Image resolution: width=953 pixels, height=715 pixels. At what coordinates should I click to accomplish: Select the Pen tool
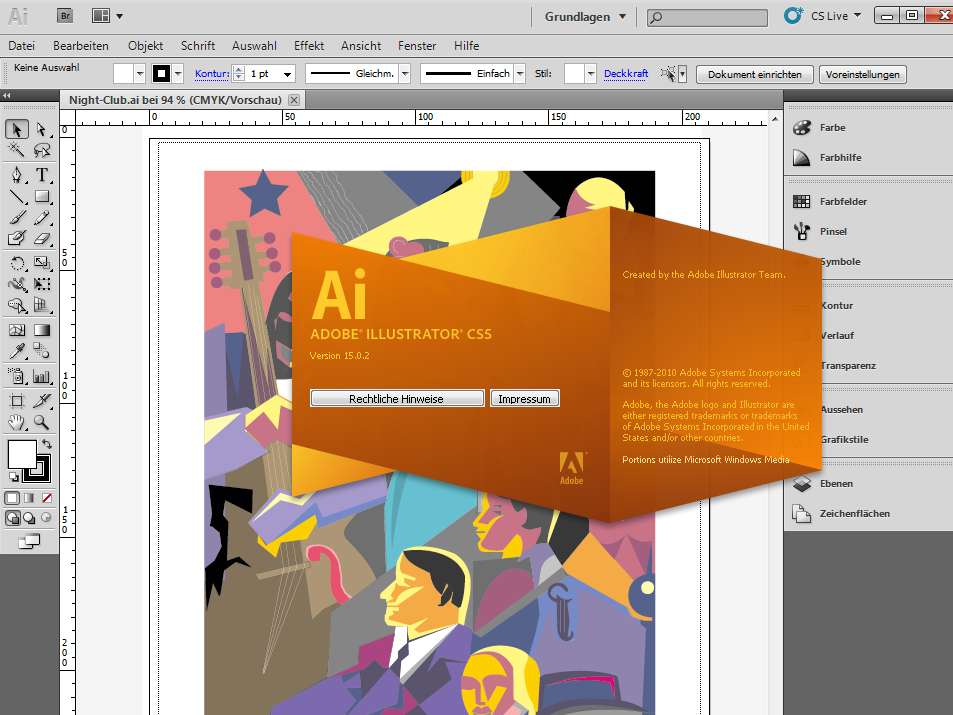(17, 175)
